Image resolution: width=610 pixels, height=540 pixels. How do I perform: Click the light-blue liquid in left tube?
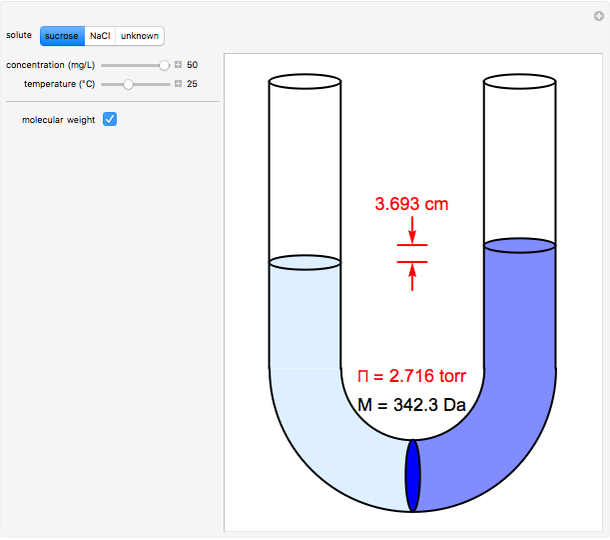(x=305, y=320)
